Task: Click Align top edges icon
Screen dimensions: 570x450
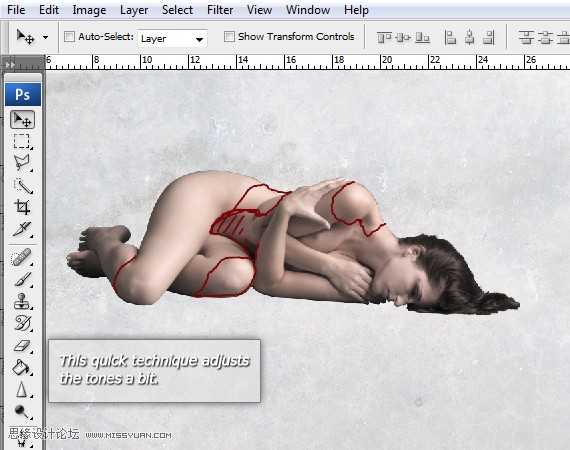Action: click(x=384, y=37)
